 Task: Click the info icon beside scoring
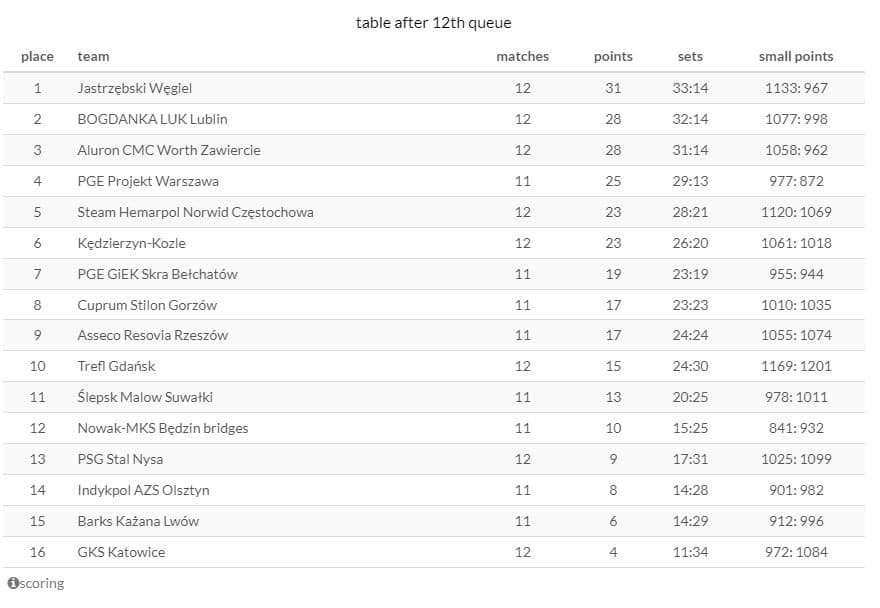(13, 583)
